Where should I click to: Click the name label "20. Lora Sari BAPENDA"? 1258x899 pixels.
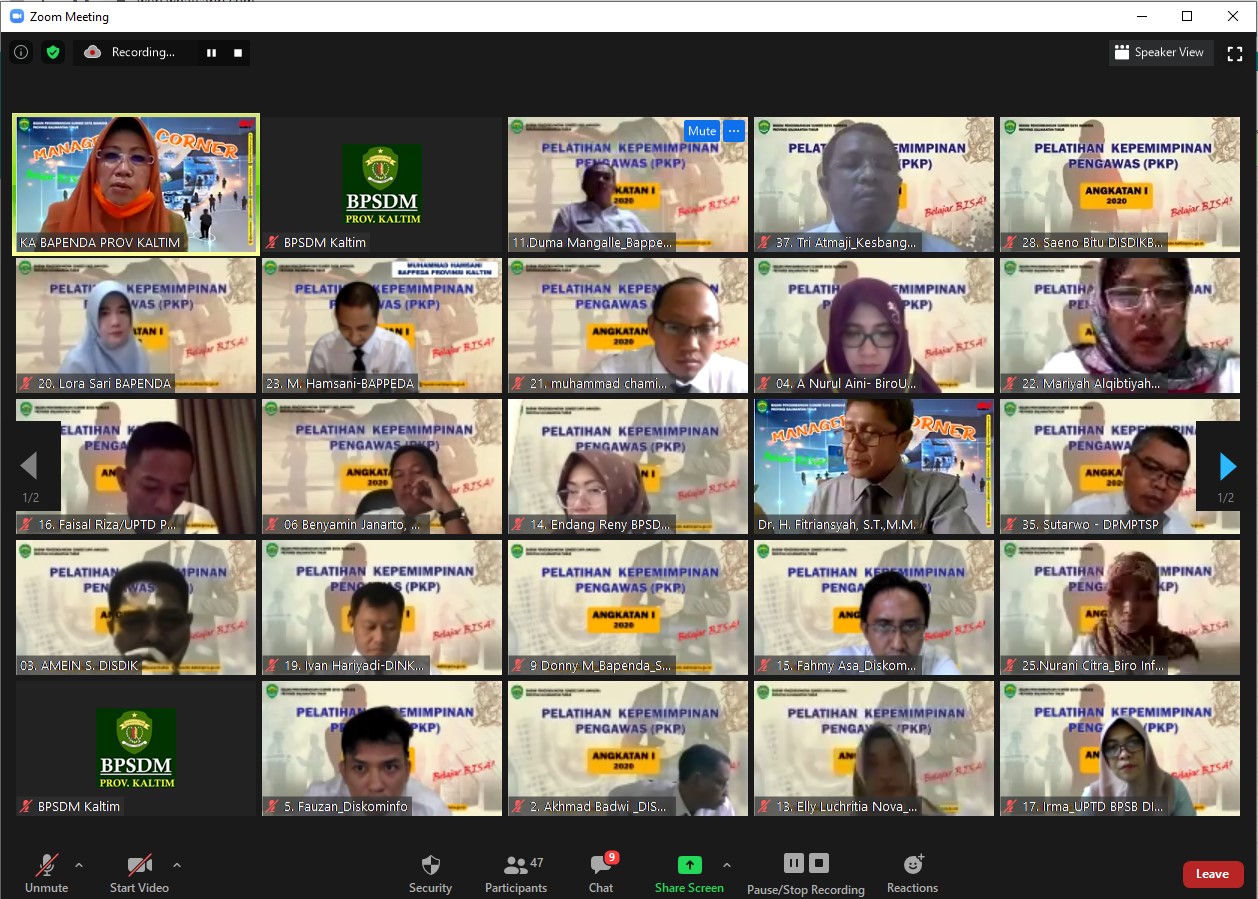tap(105, 383)
